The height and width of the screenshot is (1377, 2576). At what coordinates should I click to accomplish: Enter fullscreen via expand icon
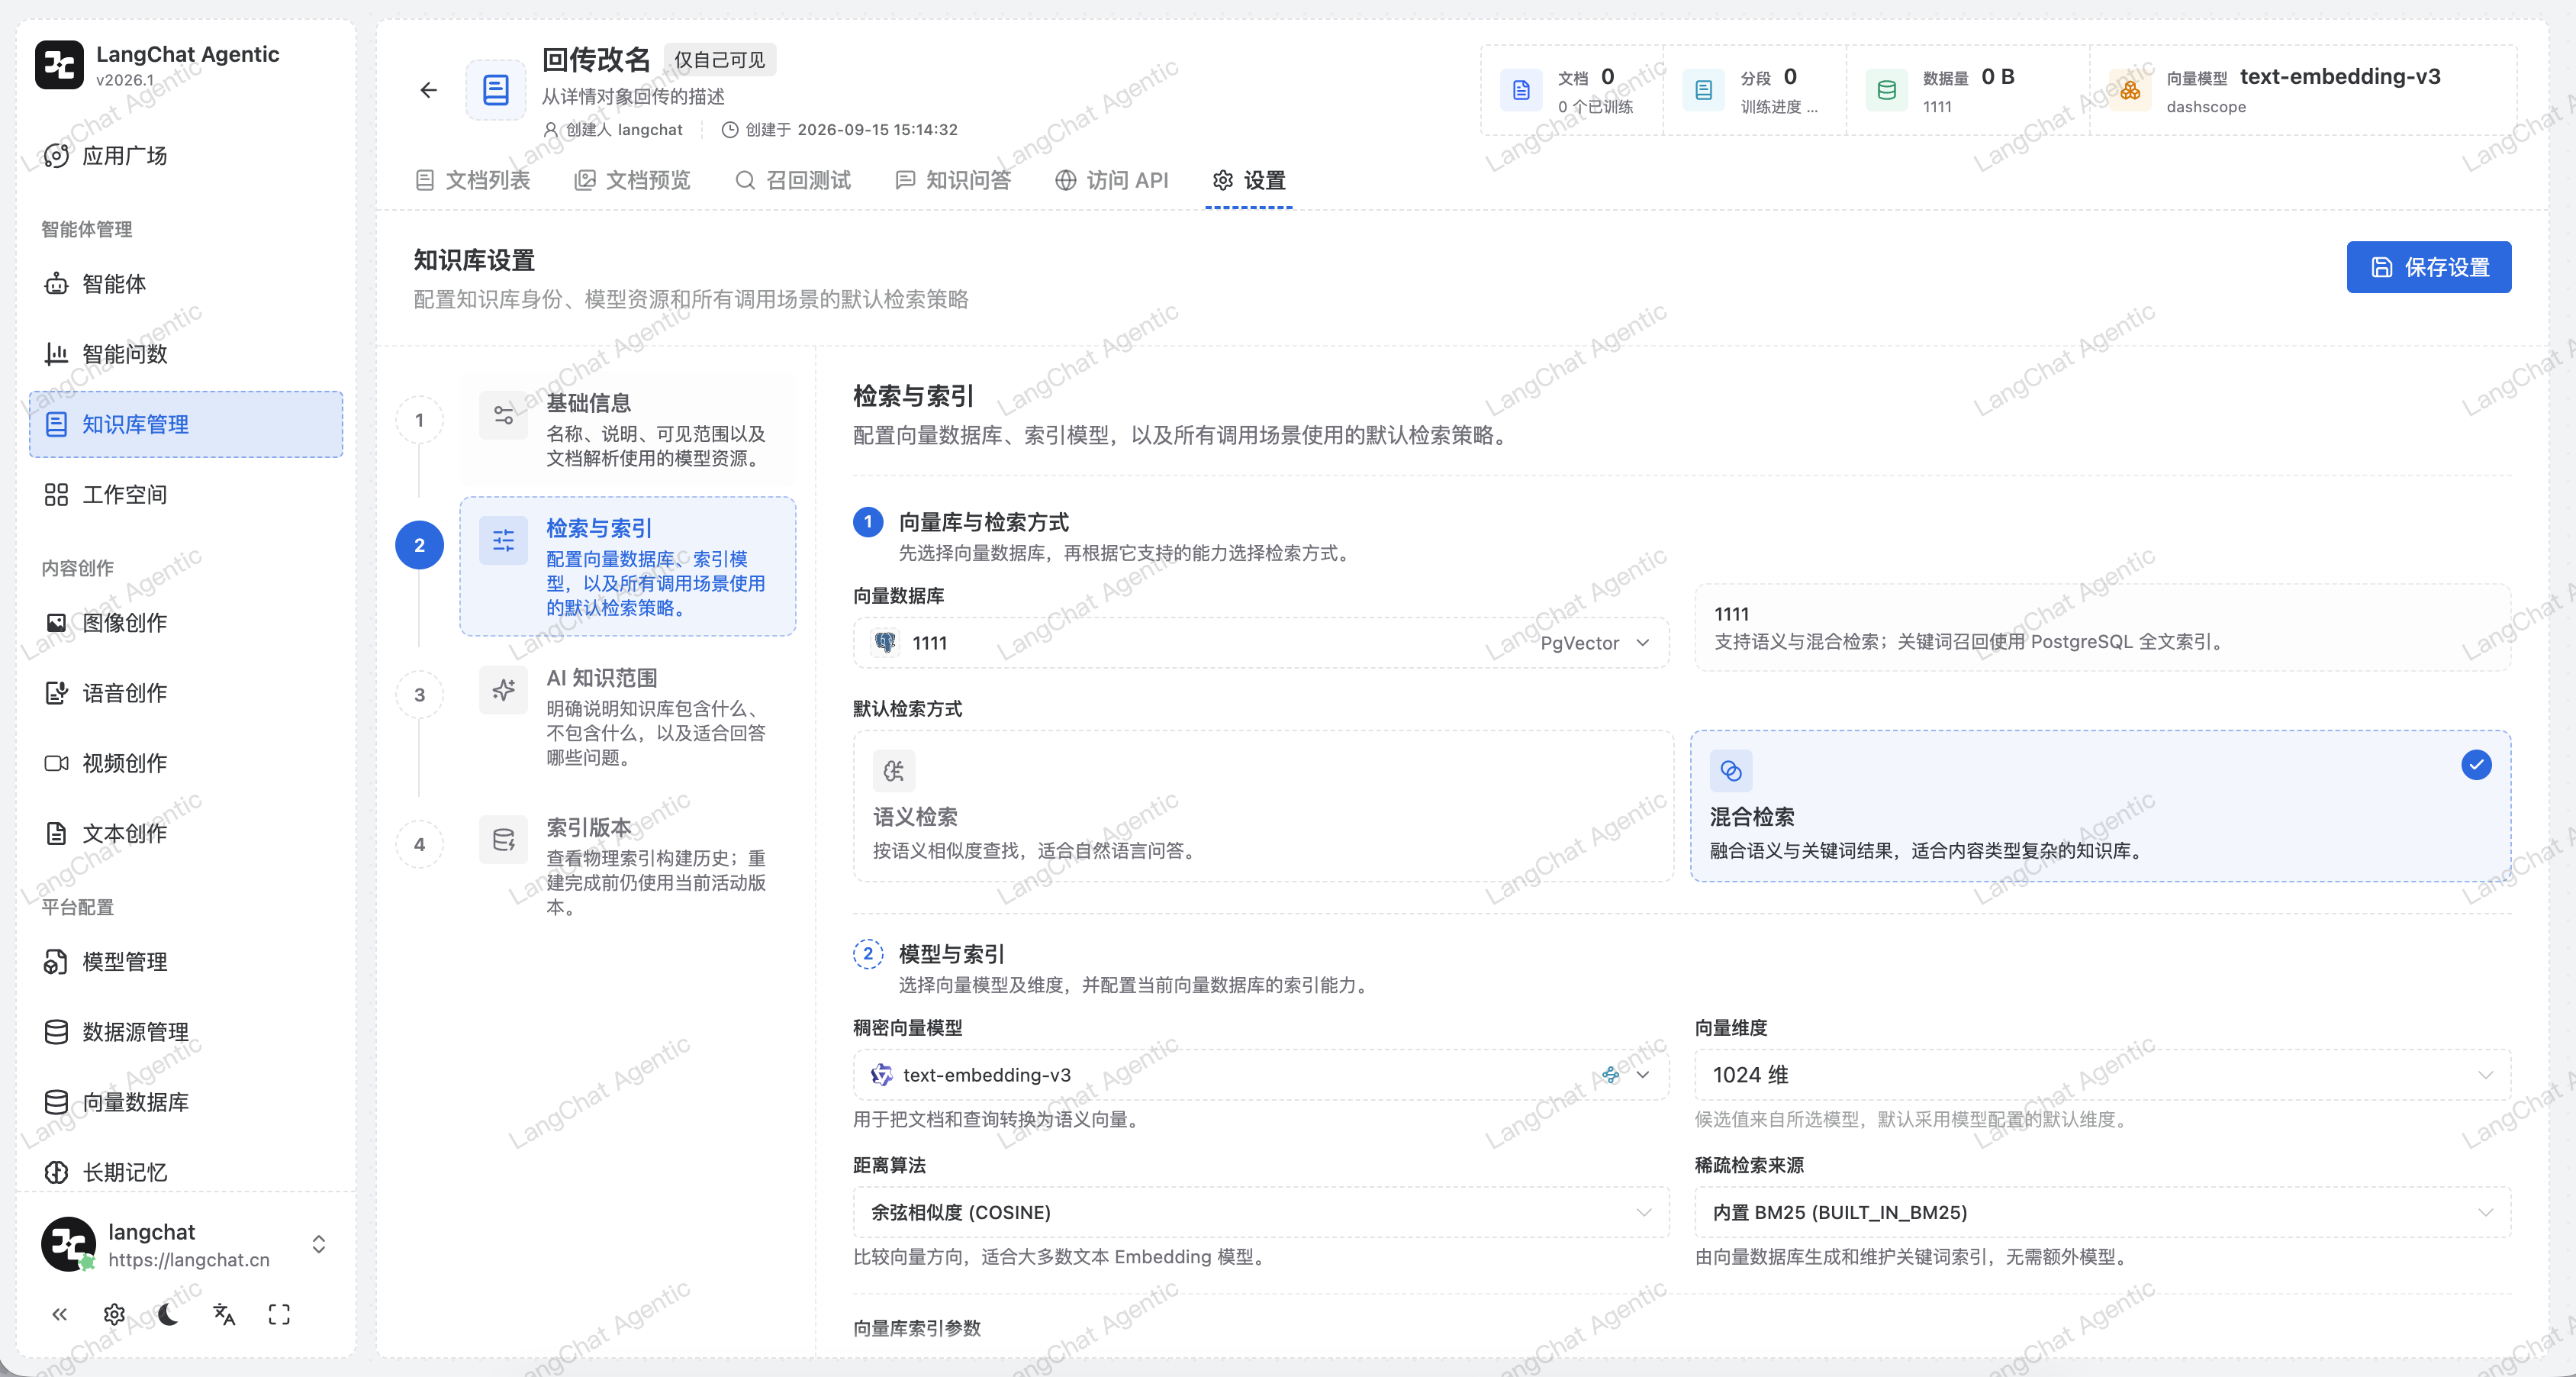[279, 1314]
